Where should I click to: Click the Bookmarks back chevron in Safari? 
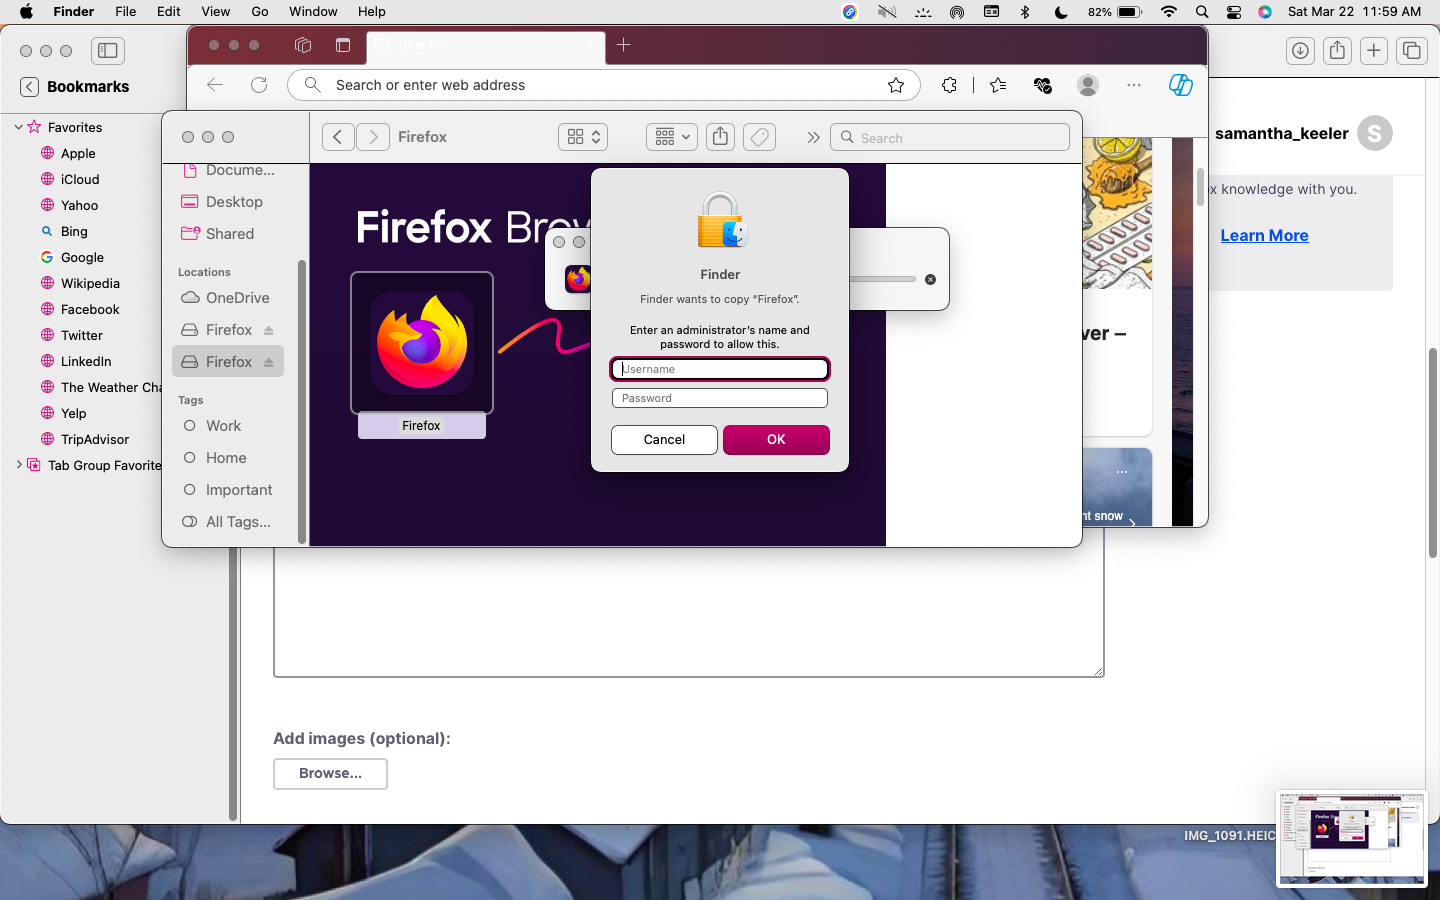tap(30, 87)
